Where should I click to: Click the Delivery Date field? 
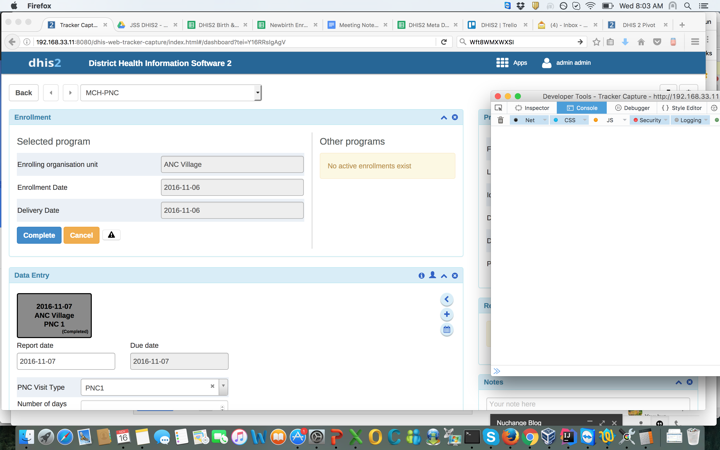(232, 210)
